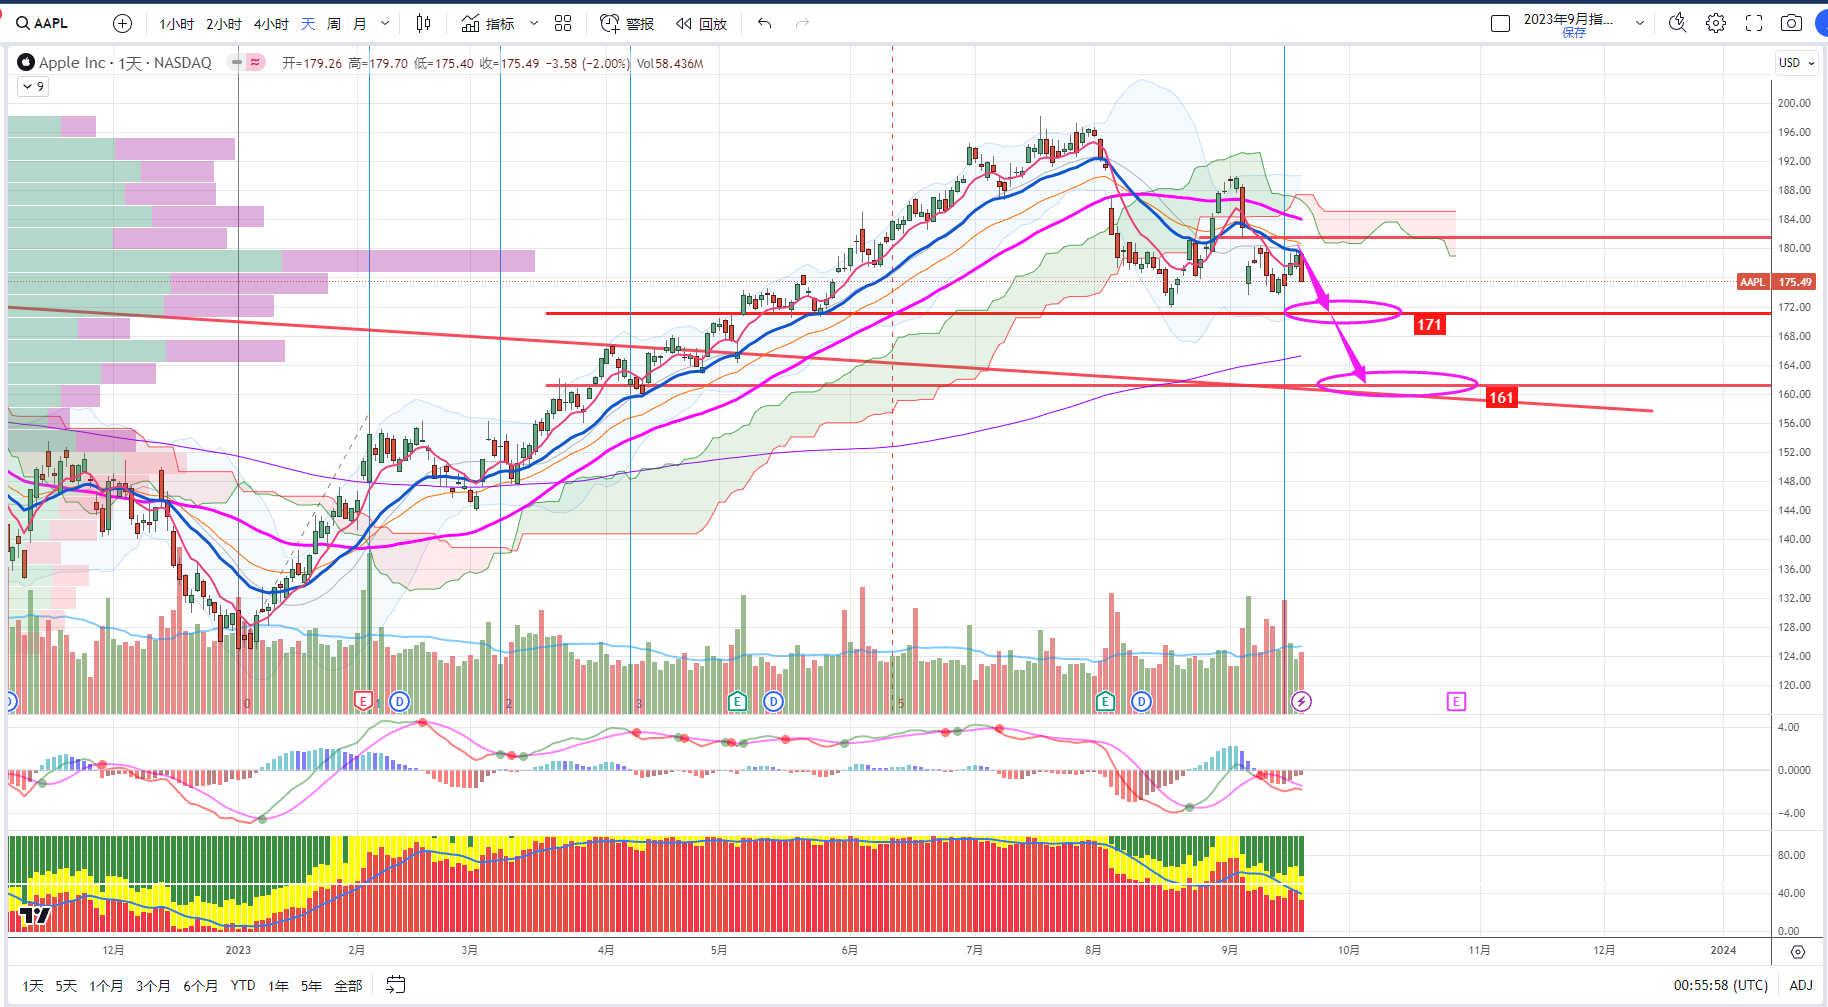Set the date range to YTD
Screen dimensions: 1828x1007
(243, 985)
